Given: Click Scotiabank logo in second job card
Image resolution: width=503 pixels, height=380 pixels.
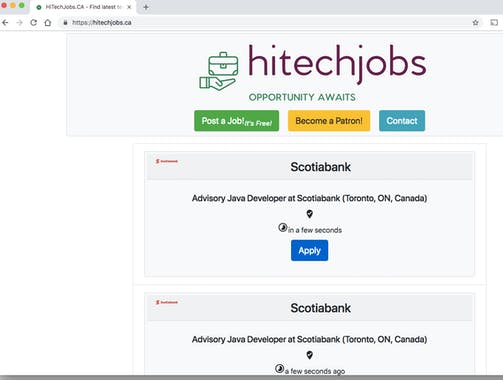Looking at the screenshot, I should (x=167, y=302).
